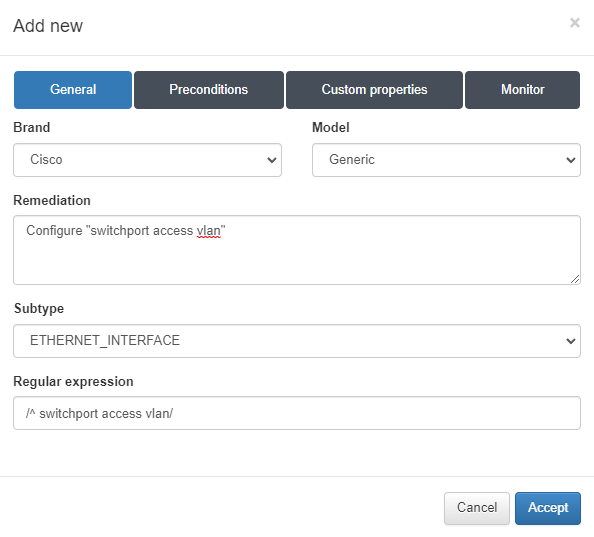Click the Model field label

331,127
